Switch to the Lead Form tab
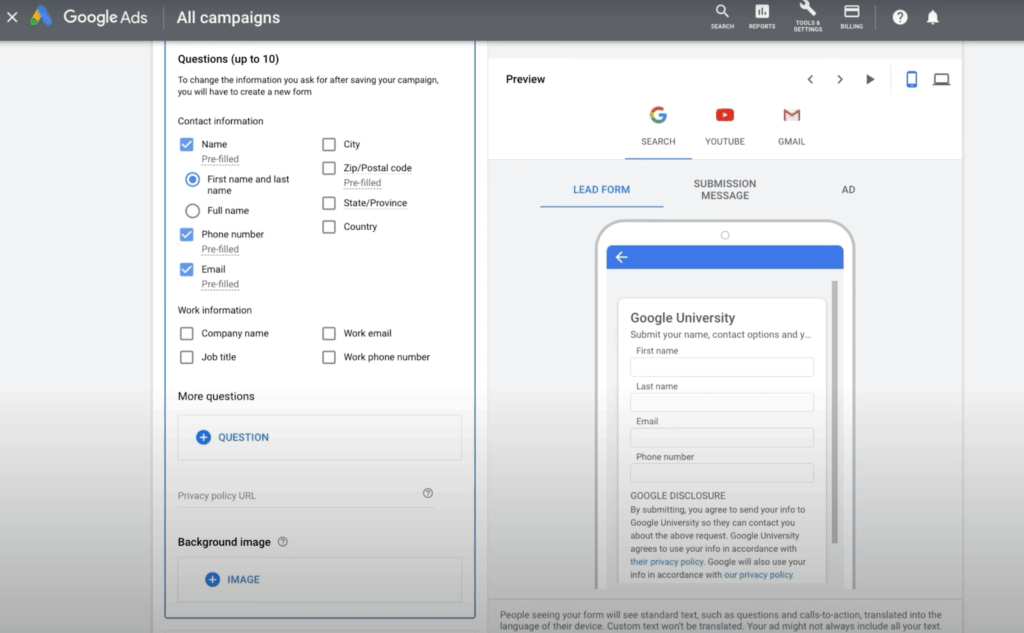 [601, 189]
